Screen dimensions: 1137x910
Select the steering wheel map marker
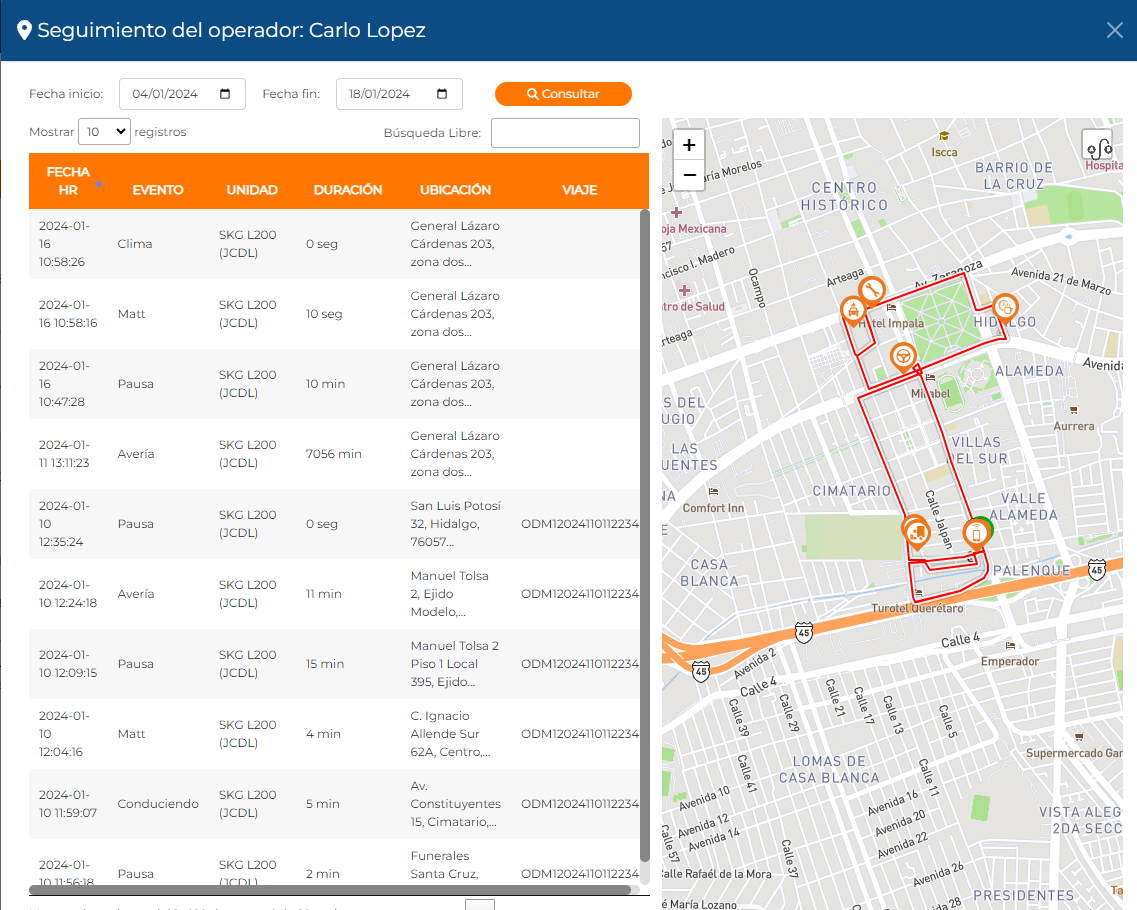[x=902, y=356]
